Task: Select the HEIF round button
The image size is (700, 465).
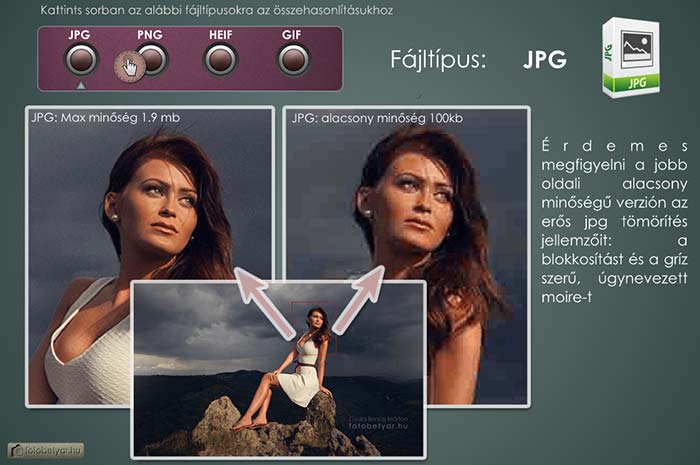Action: 220,60
